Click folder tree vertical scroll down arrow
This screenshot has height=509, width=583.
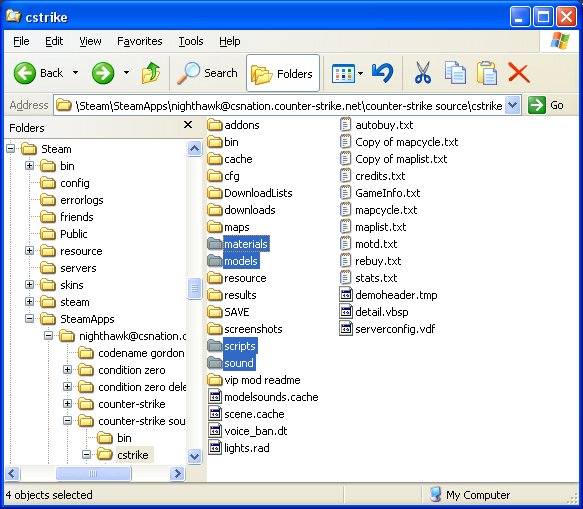[194, 456]
